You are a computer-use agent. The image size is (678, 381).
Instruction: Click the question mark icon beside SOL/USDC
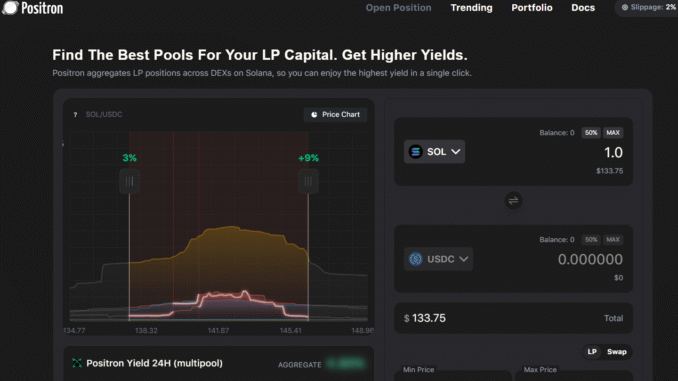pyautogui.click(x=75, y=115)
